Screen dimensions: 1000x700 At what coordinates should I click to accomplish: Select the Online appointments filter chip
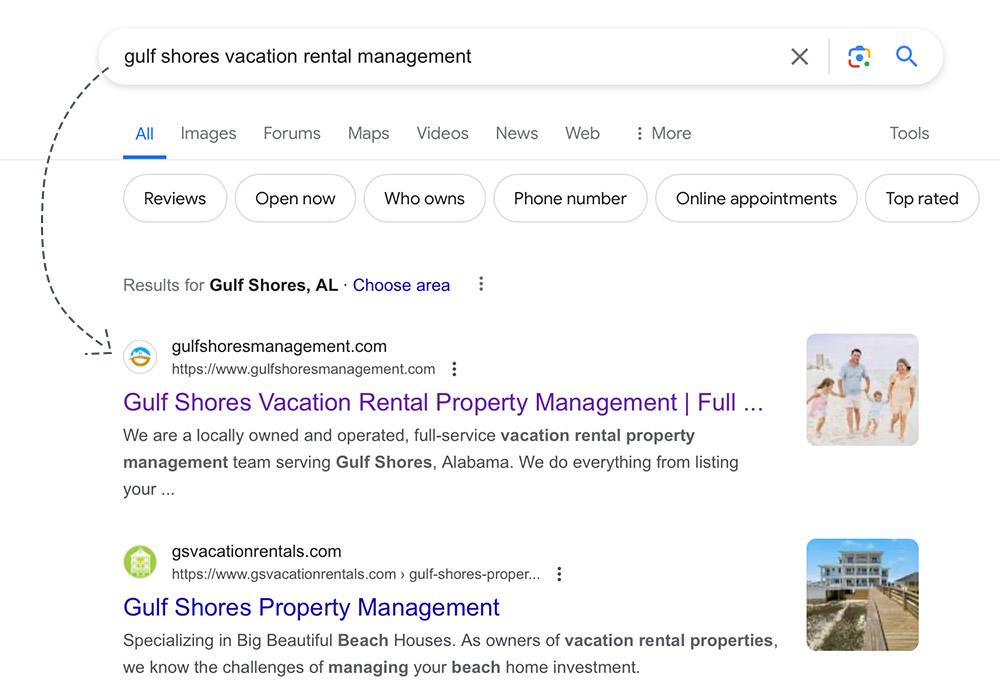(x=756, y=198)
